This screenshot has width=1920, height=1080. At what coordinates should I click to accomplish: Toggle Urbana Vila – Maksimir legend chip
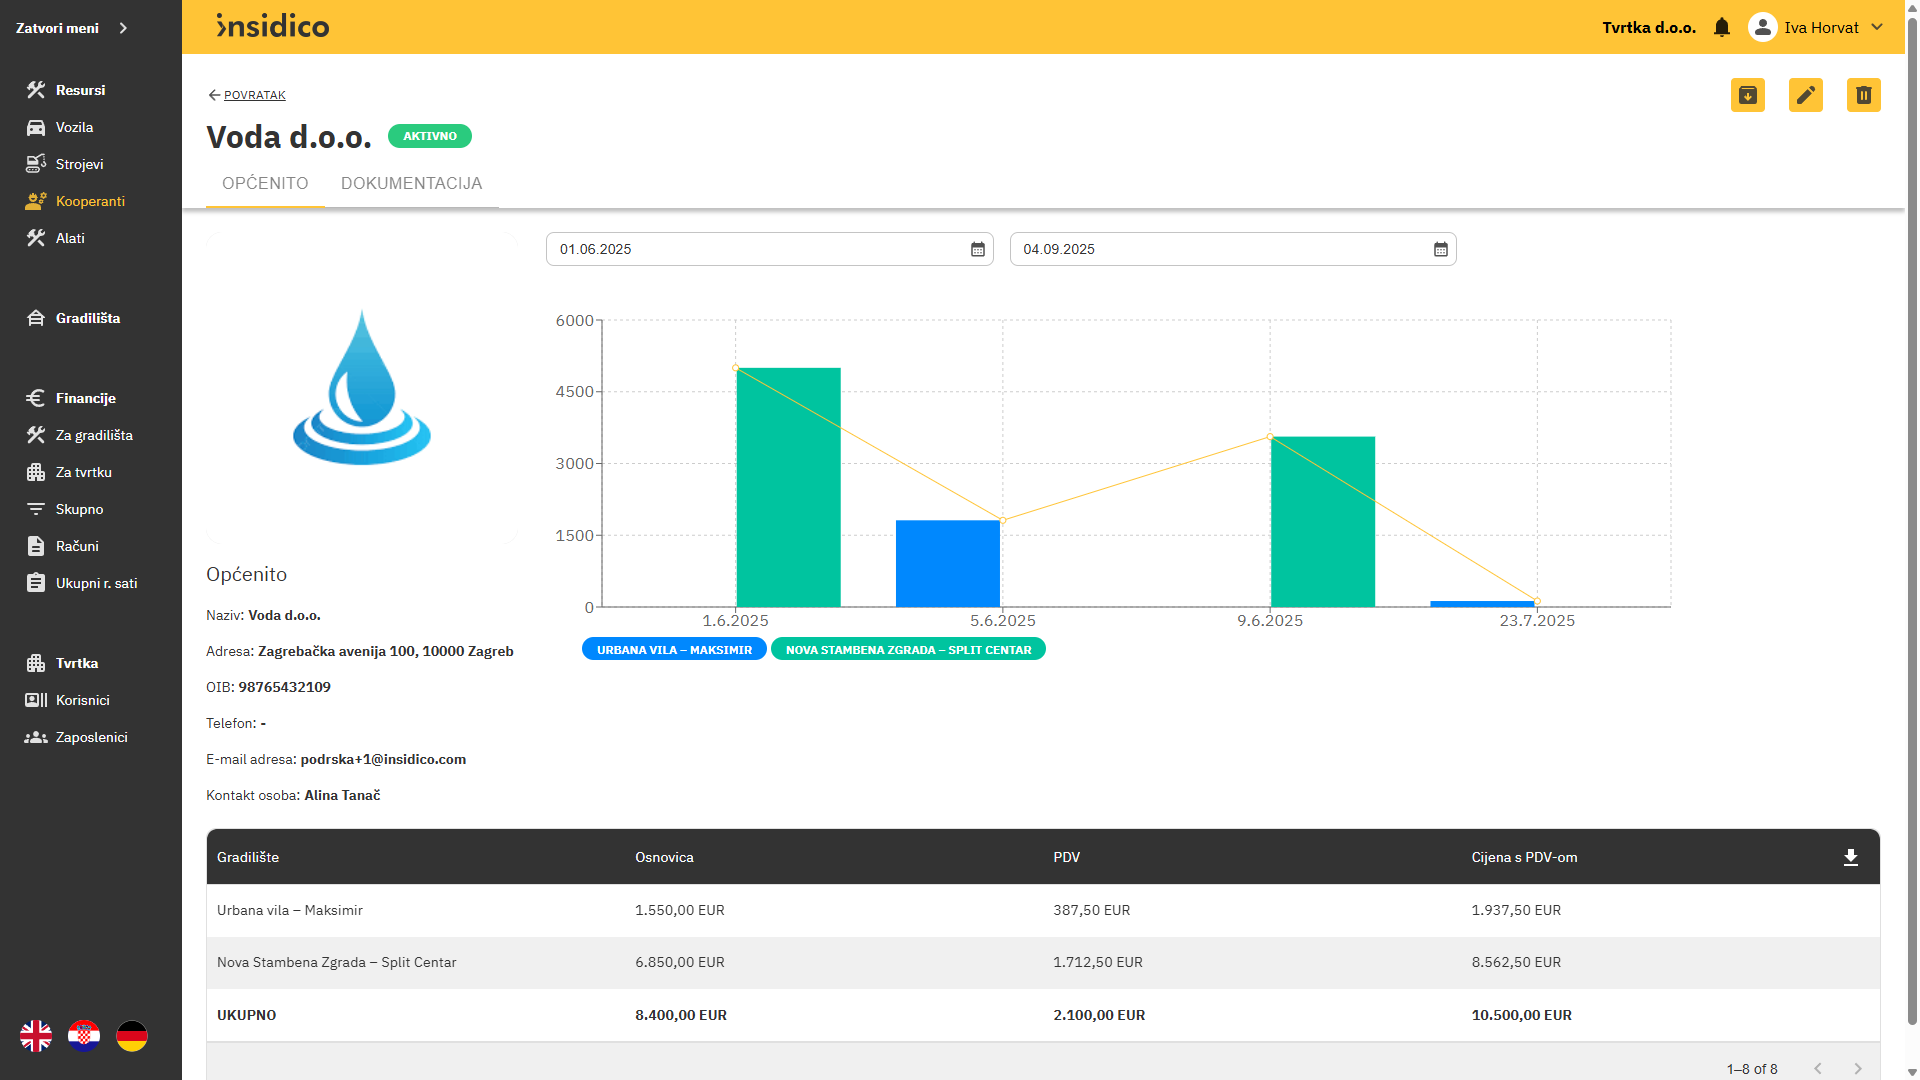pos(674,650)
